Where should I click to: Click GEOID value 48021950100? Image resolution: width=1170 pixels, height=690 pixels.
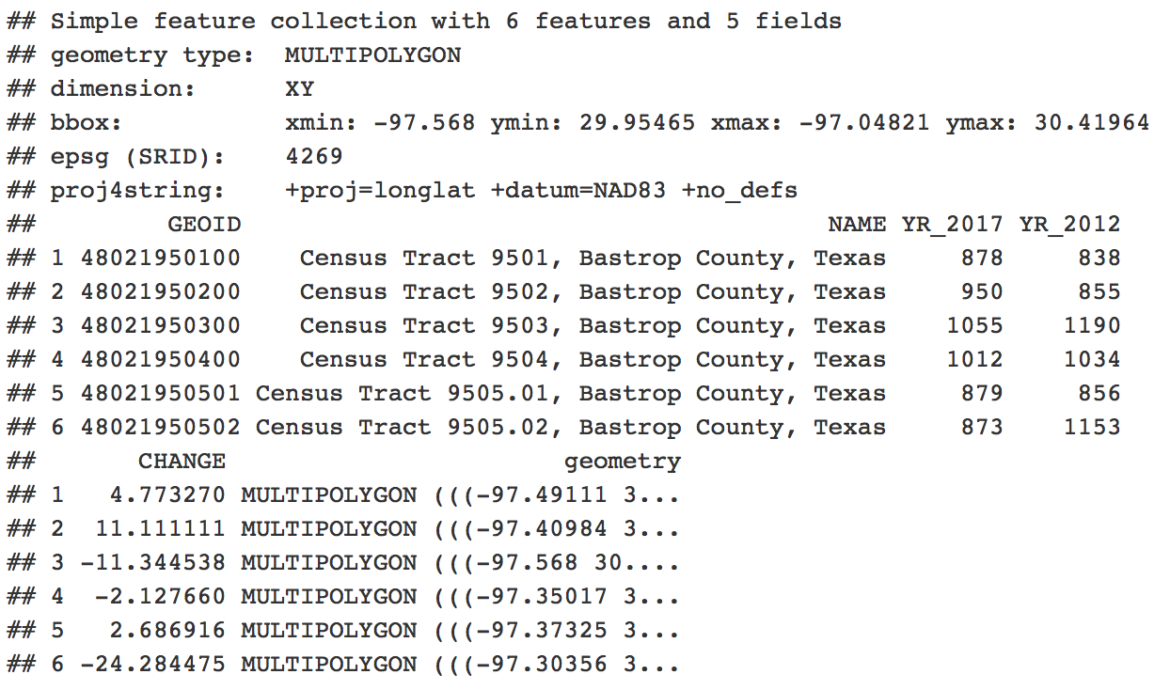pos(175,258)
